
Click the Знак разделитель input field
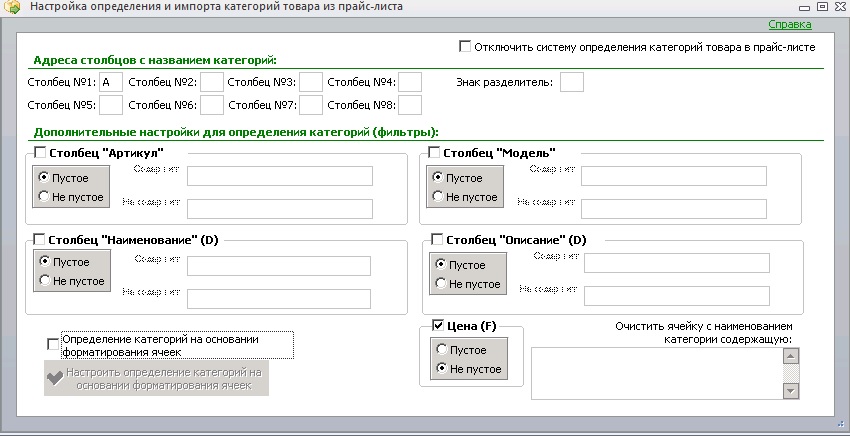pos(572,82)
